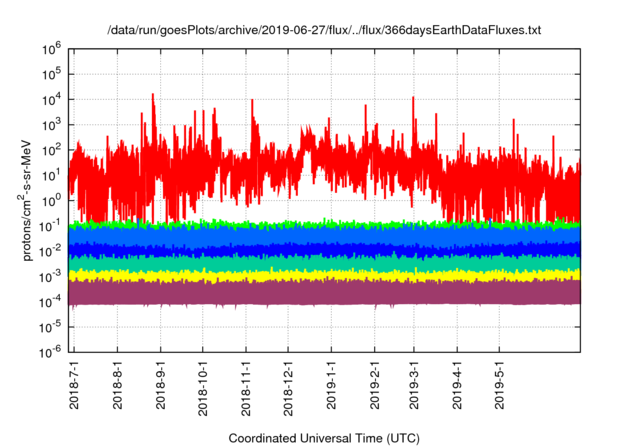Click the y-axis label 10^-5

(x=50, y=328)
